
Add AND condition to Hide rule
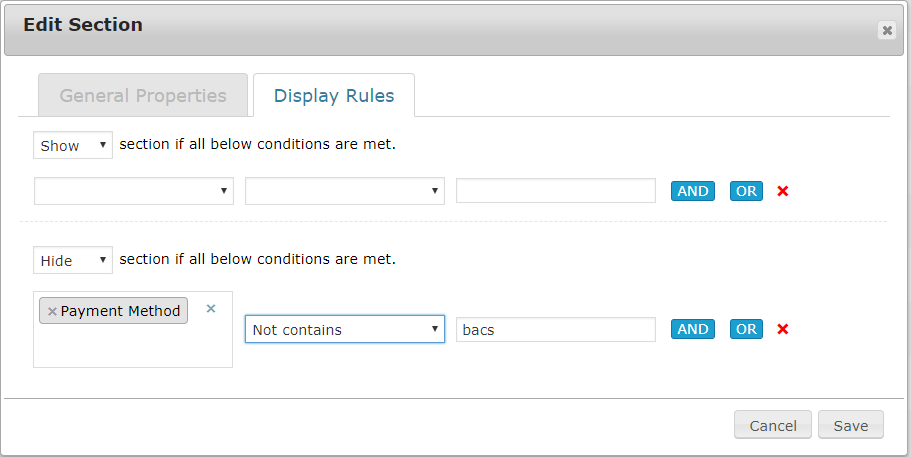click(x=693, y=329)
